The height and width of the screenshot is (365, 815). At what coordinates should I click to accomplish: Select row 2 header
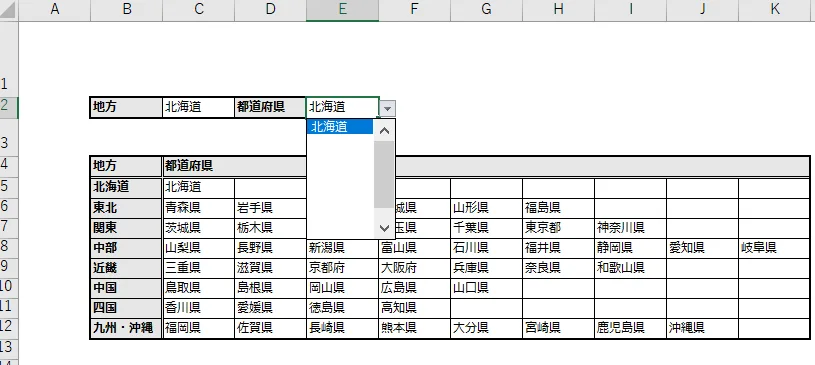9,108
